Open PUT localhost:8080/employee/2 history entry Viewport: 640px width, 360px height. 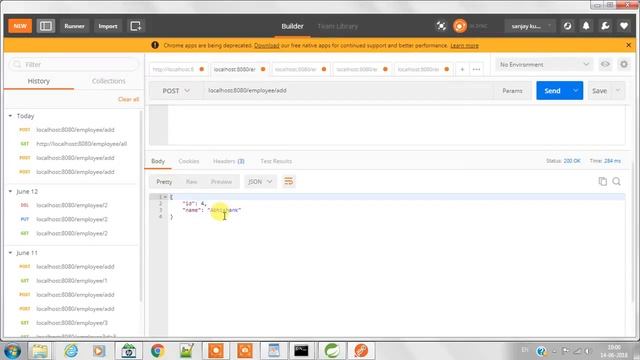point(73,219)
